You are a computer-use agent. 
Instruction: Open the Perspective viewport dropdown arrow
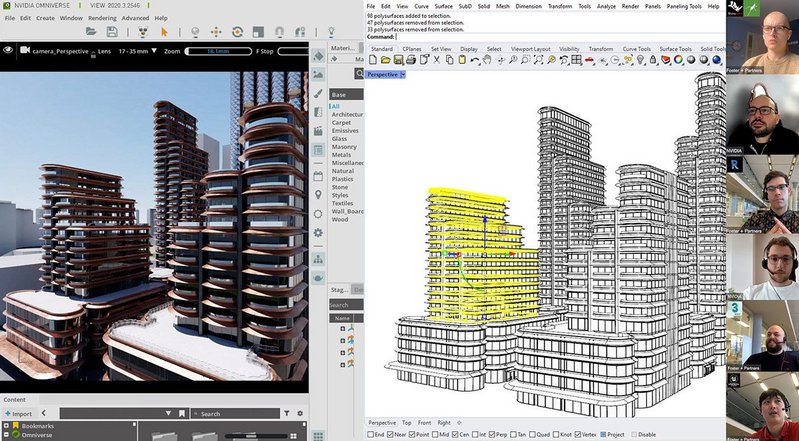coord(403,74)
